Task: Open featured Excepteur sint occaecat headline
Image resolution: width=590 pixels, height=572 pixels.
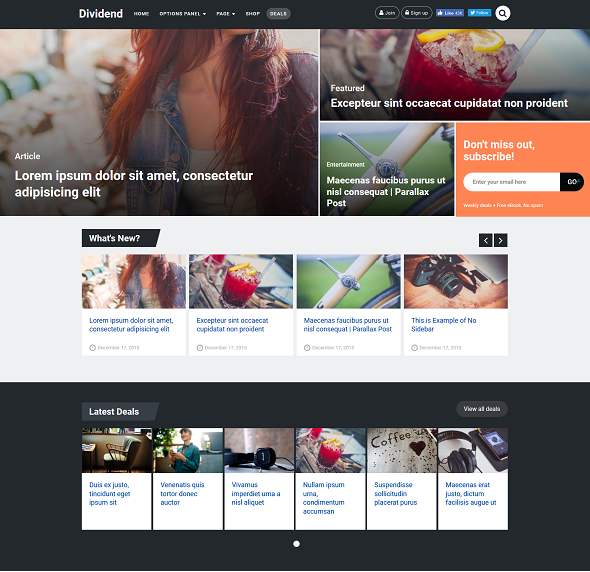Action: [x=449, y=103]
